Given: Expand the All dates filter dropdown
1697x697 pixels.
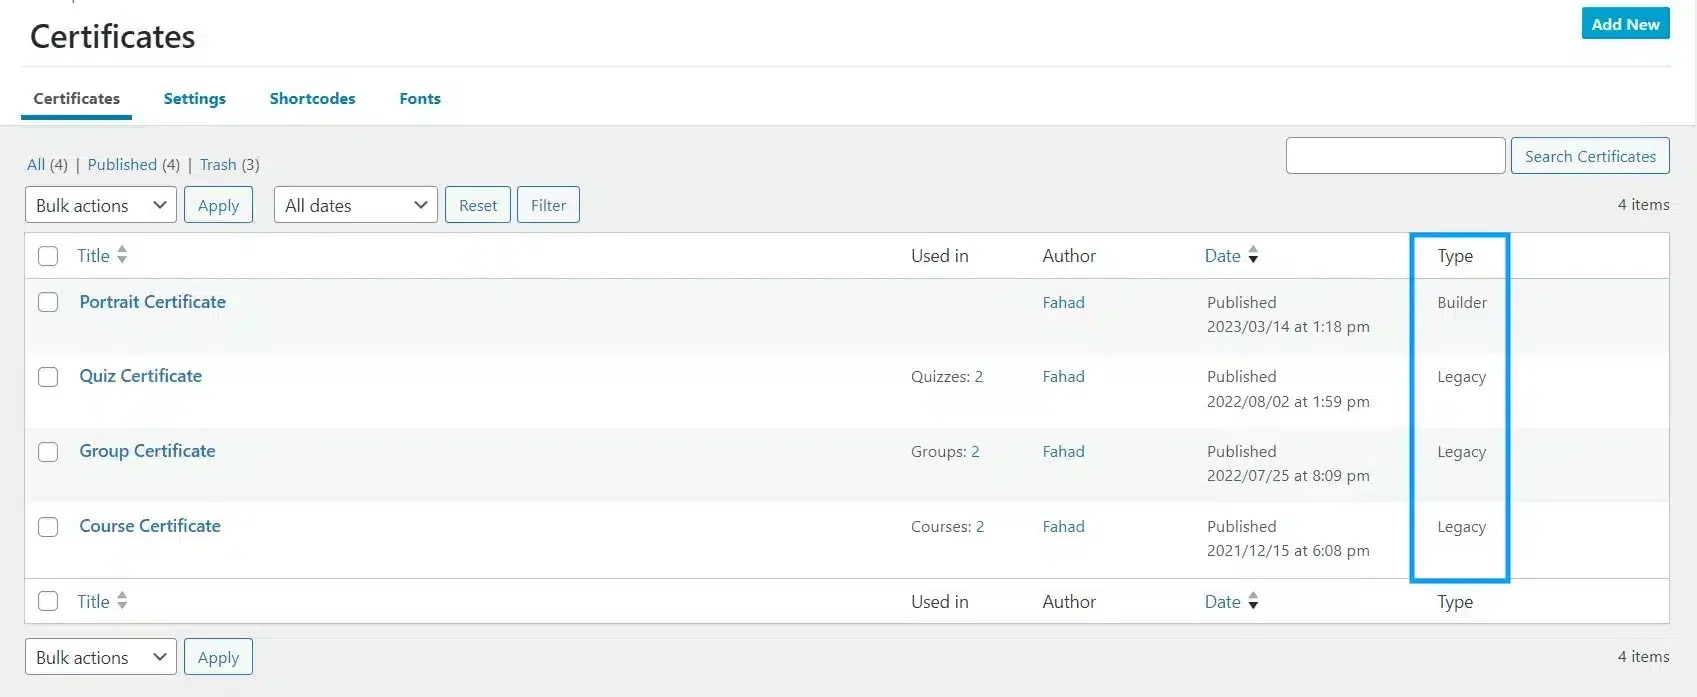Looking at the screenshot, I should 355,205.
